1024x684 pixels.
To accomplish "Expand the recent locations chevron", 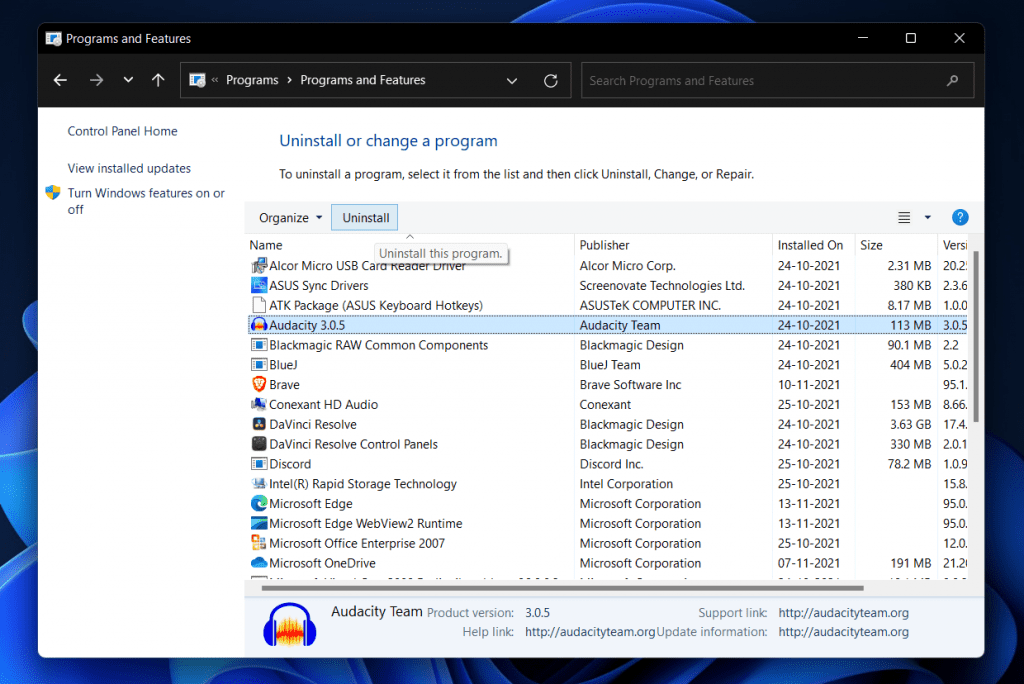I will coord(127,80).
